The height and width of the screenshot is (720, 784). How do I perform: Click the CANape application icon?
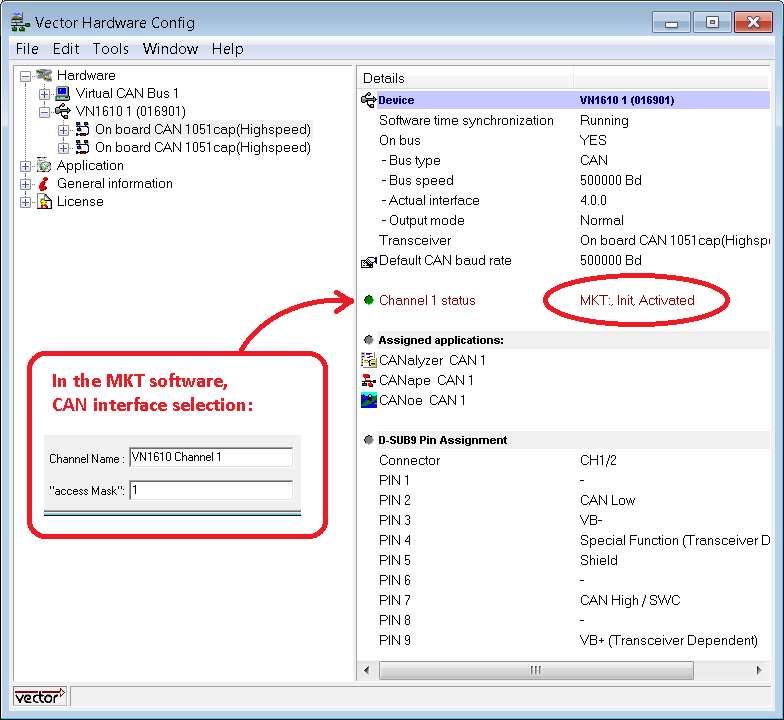tap(368, 380)
